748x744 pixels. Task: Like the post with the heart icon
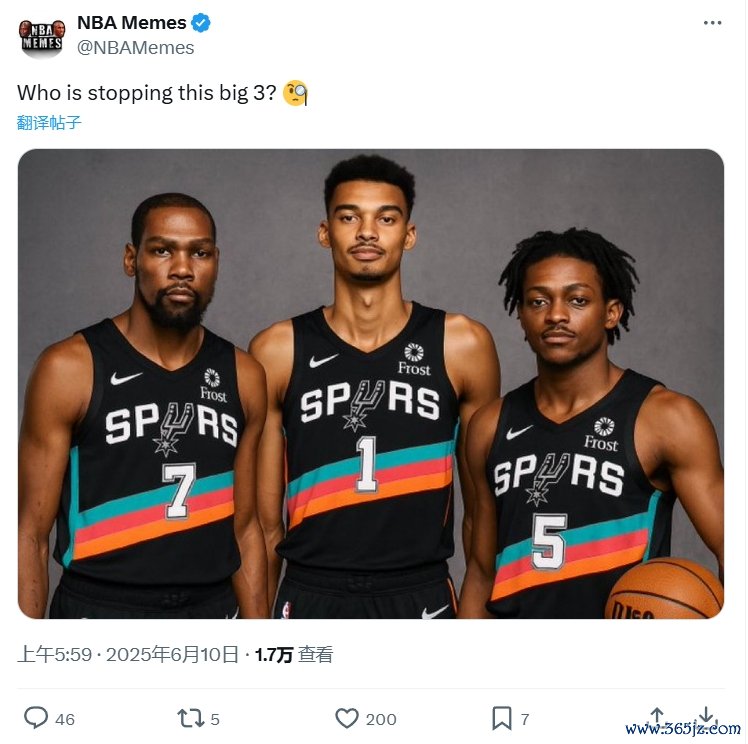(347, 718)
